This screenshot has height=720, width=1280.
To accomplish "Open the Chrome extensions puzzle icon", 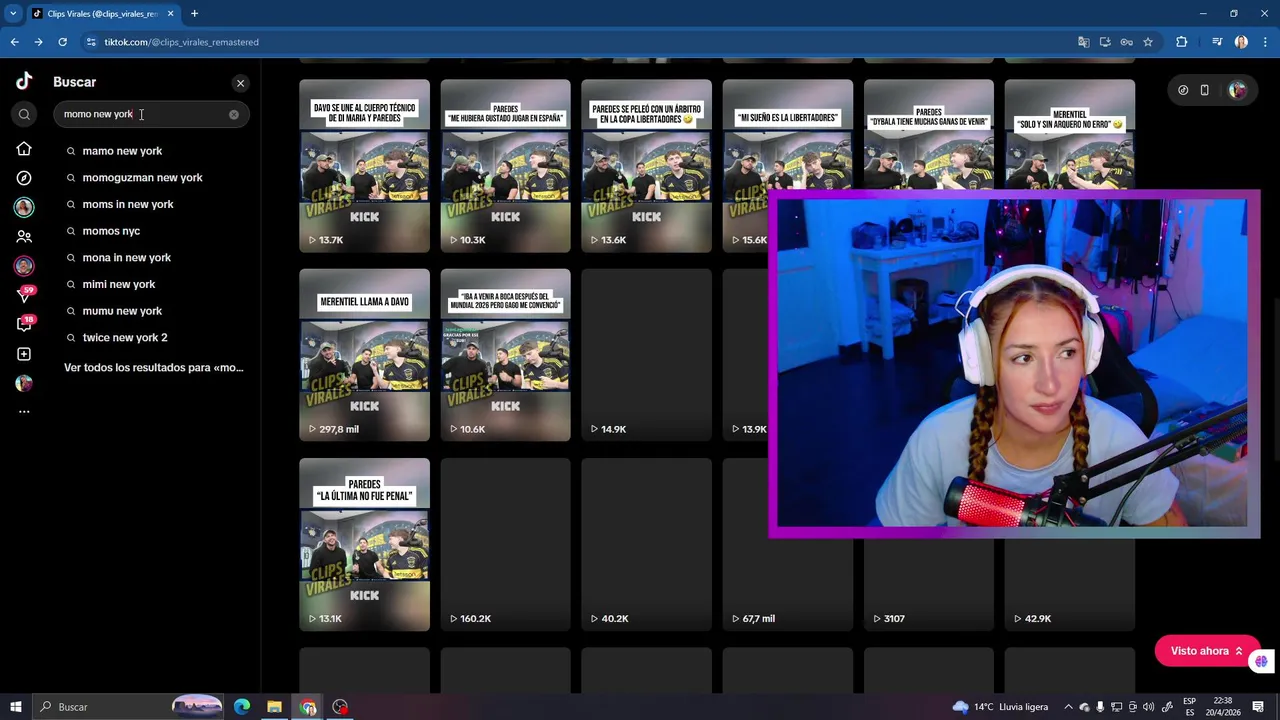I will coord(1182,42).
